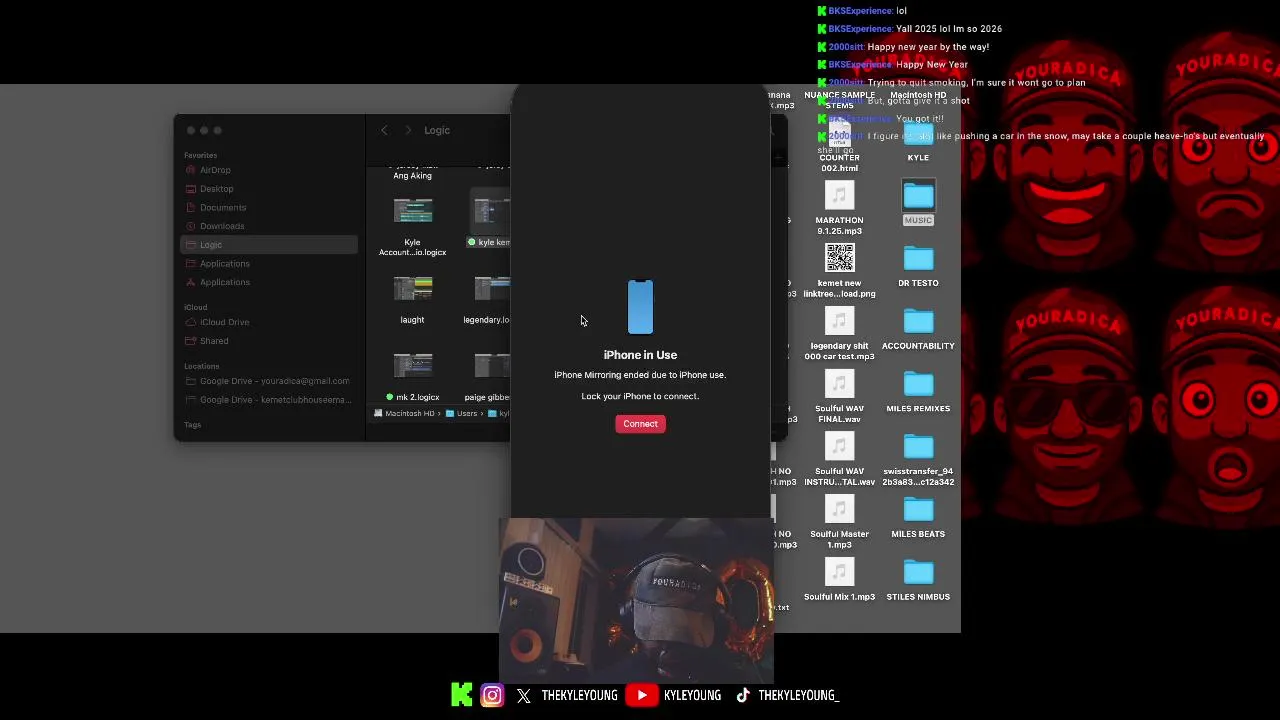The height and width of the screenshot is (720, 1280).
Task: Select the STILES NIMBUS desktop folder
Action: (918, 579)
